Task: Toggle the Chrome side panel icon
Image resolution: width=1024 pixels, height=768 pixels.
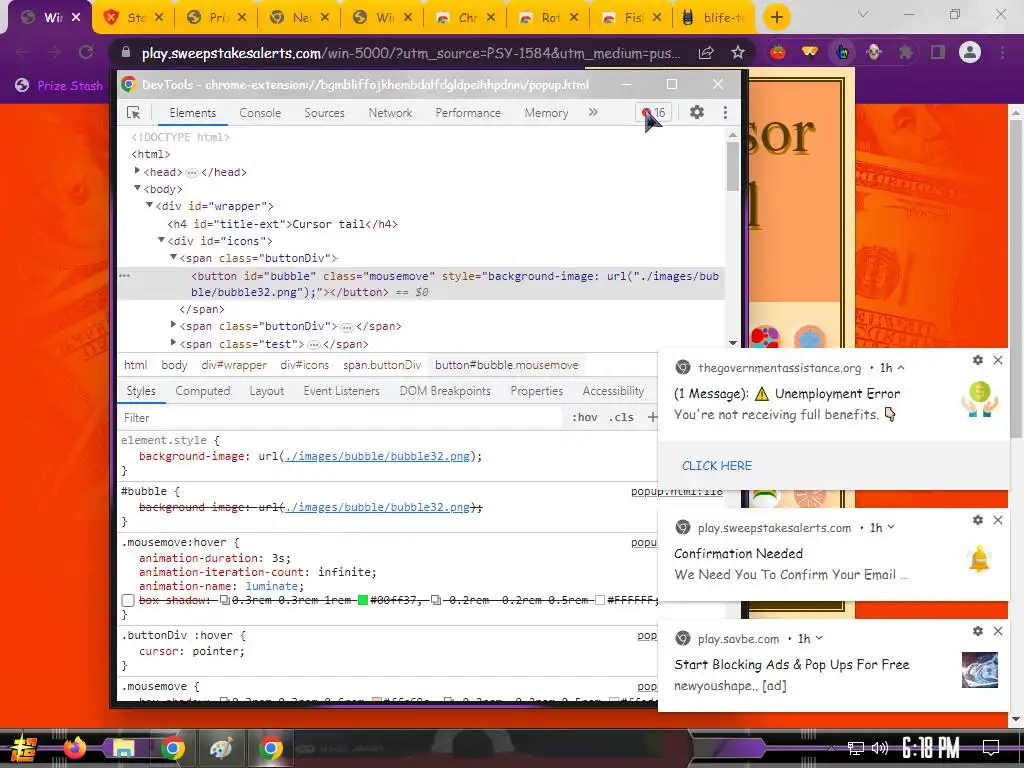Action: click(x=938, y=52)
